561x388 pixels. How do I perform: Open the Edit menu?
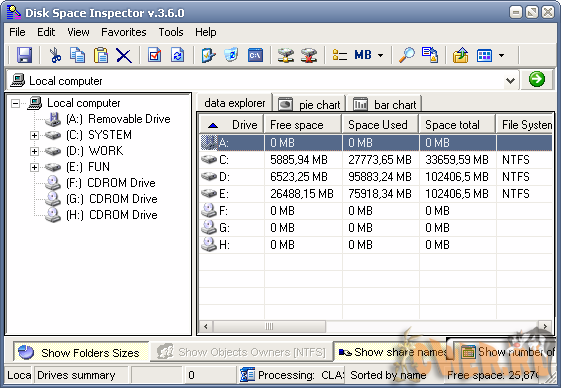46,32
